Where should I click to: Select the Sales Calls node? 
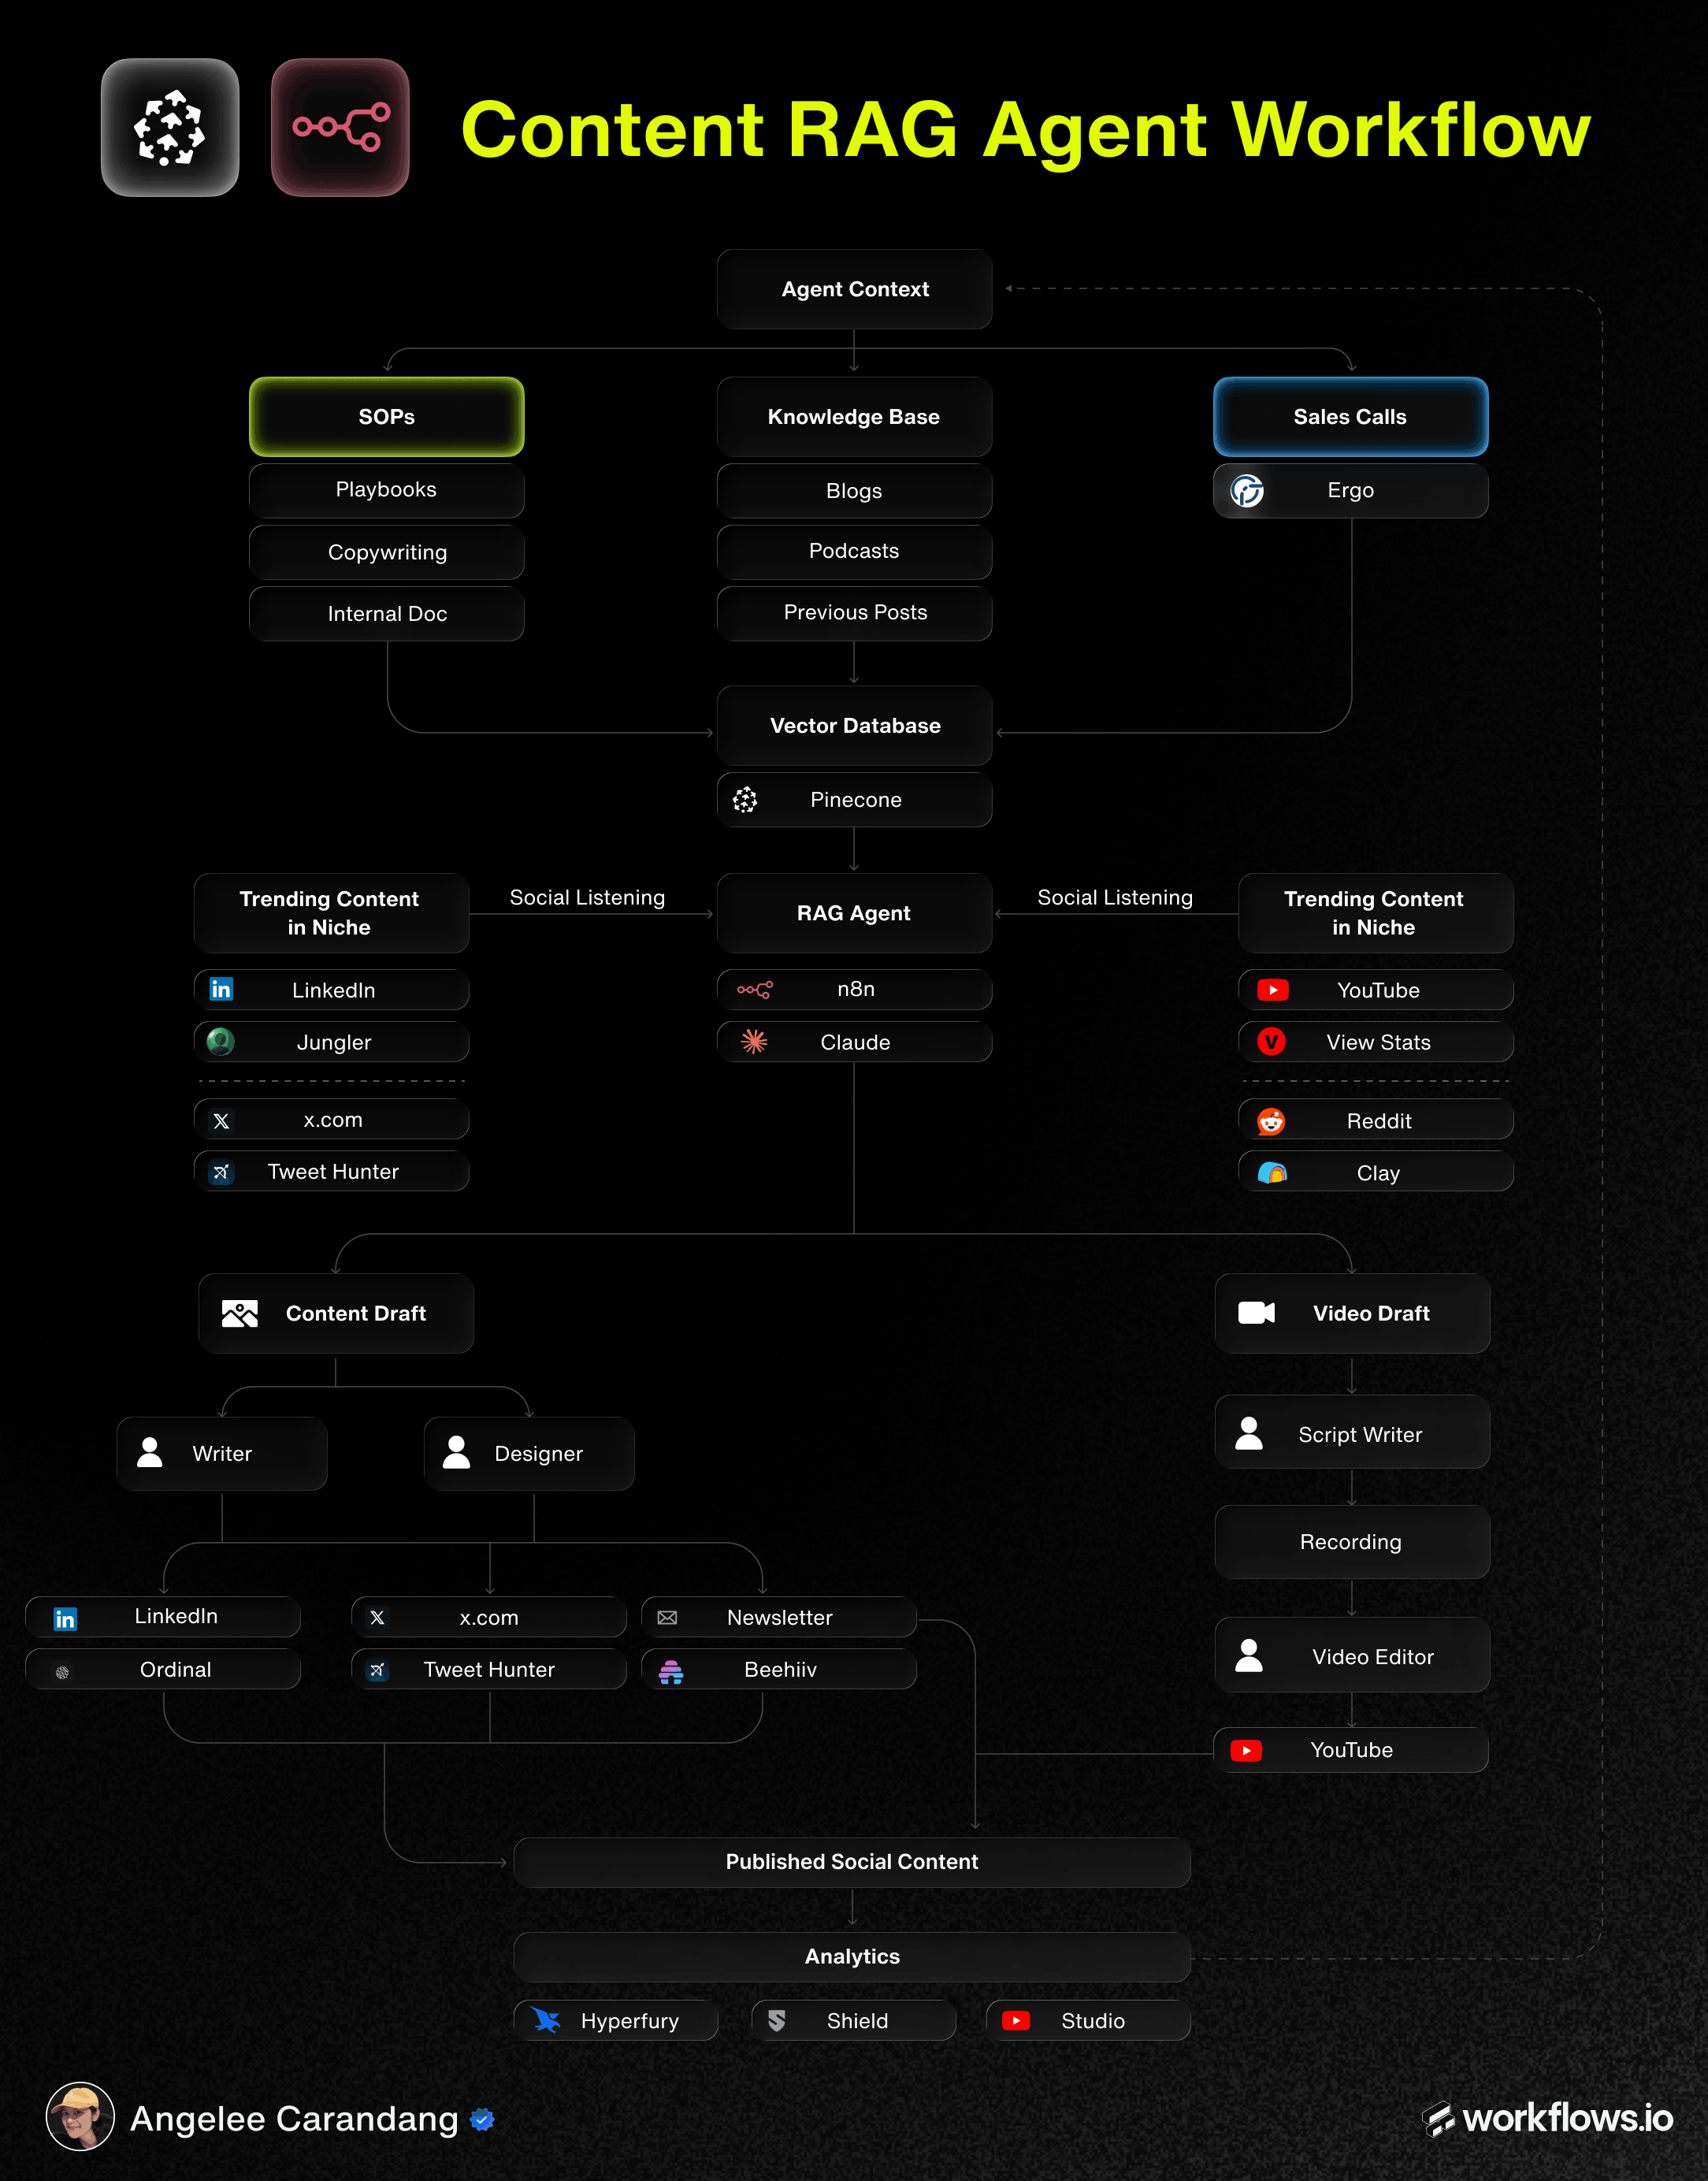click(1351, 417)
